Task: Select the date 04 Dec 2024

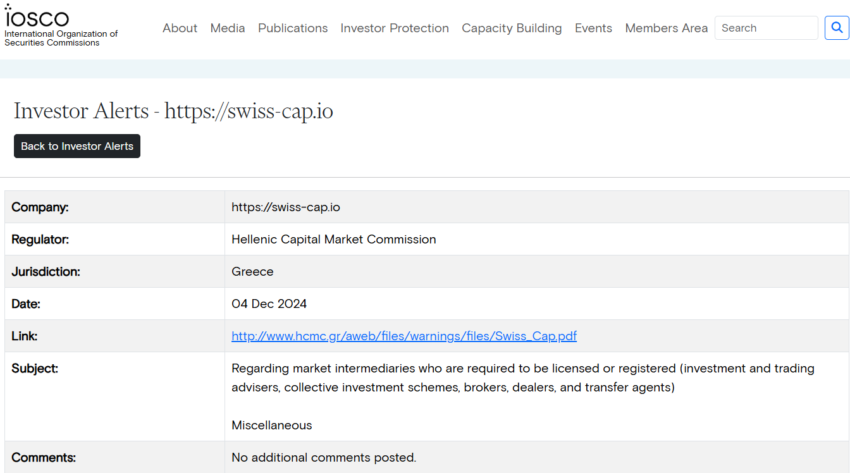Action: 269,304
